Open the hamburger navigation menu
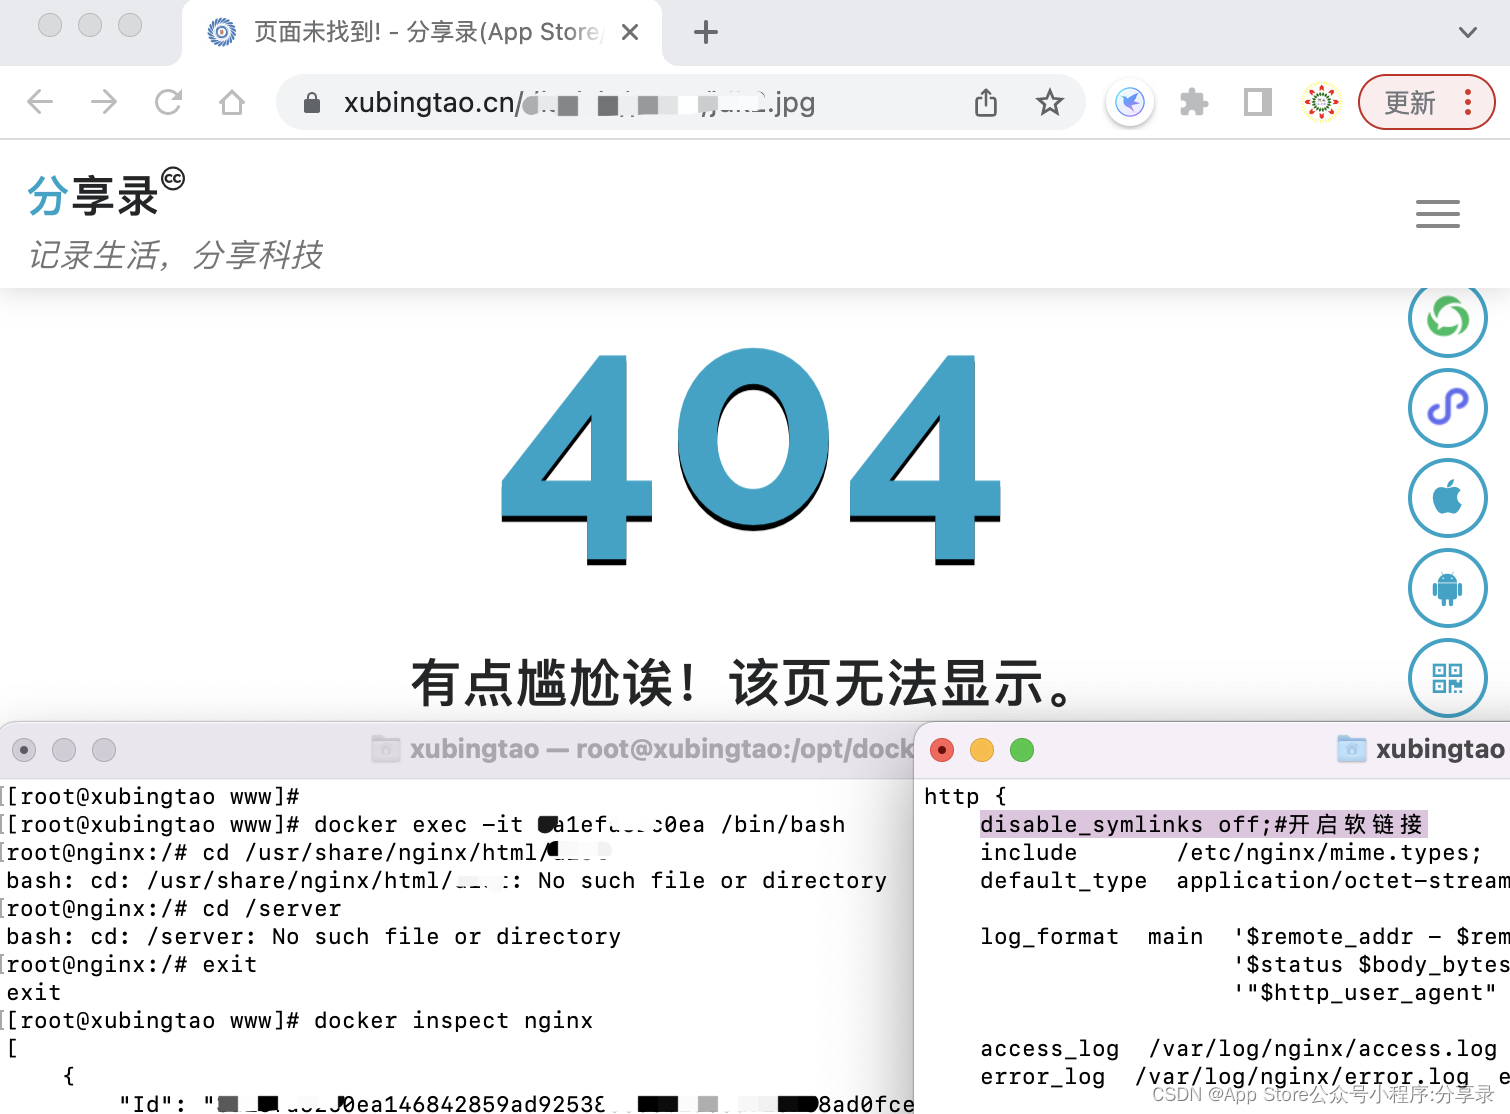This screenshot has height=1114, width=1510. click(1438, 214)
